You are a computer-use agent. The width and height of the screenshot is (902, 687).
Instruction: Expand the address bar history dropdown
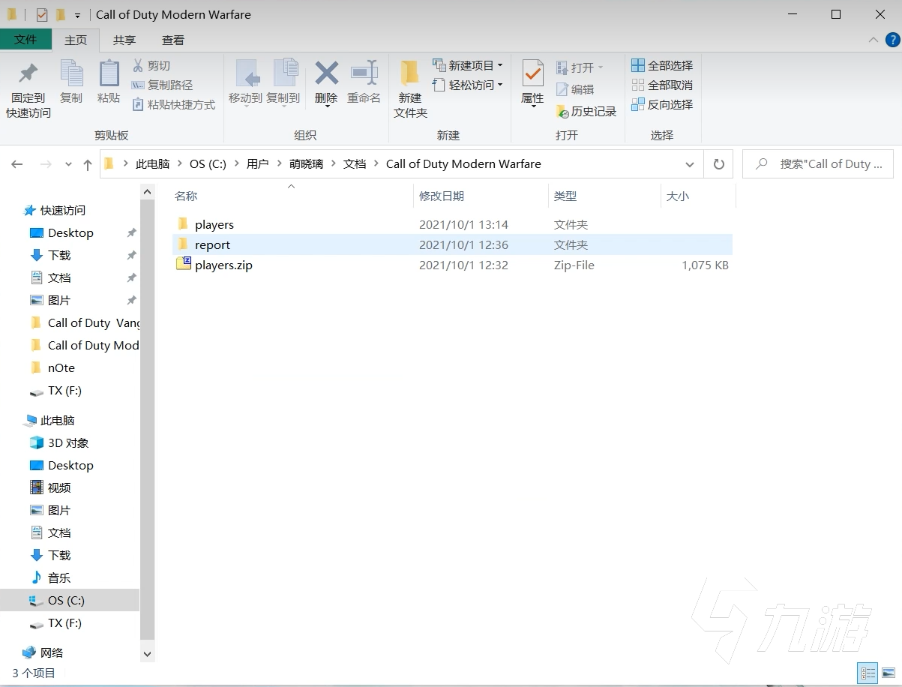point(690,164)
